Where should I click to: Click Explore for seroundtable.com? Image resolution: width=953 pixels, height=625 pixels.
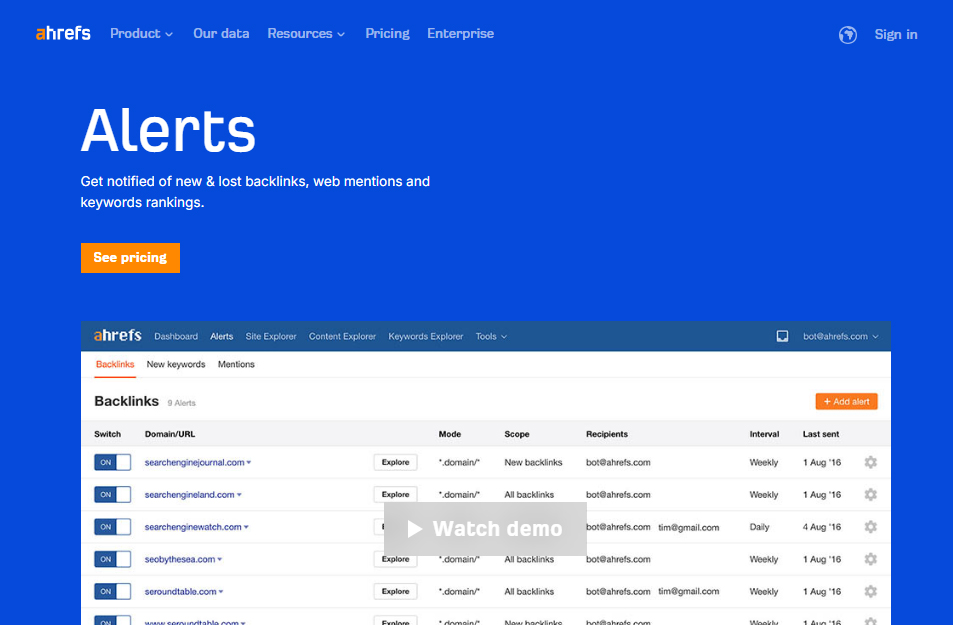[x=396, y=592]
